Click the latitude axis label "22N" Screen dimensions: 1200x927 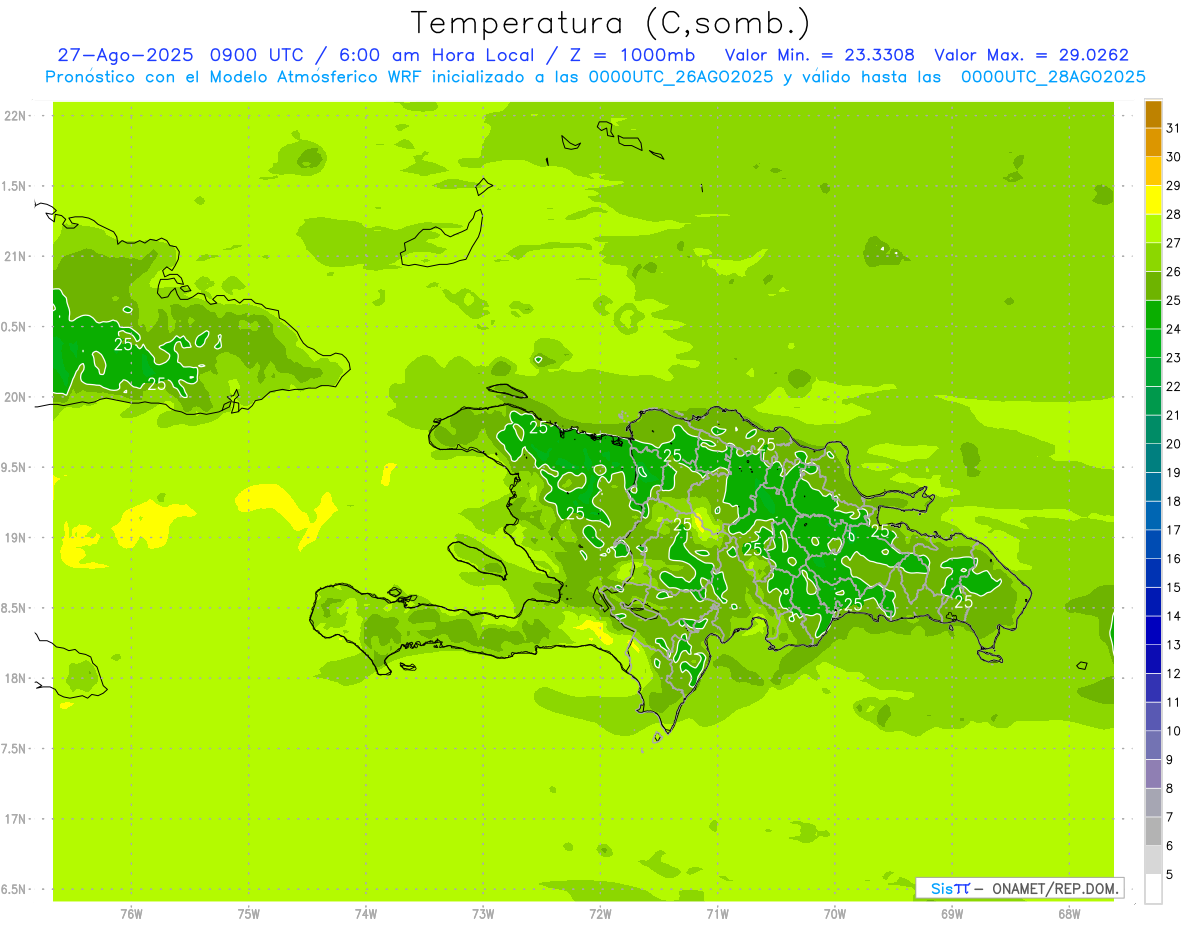coord(14,116)
